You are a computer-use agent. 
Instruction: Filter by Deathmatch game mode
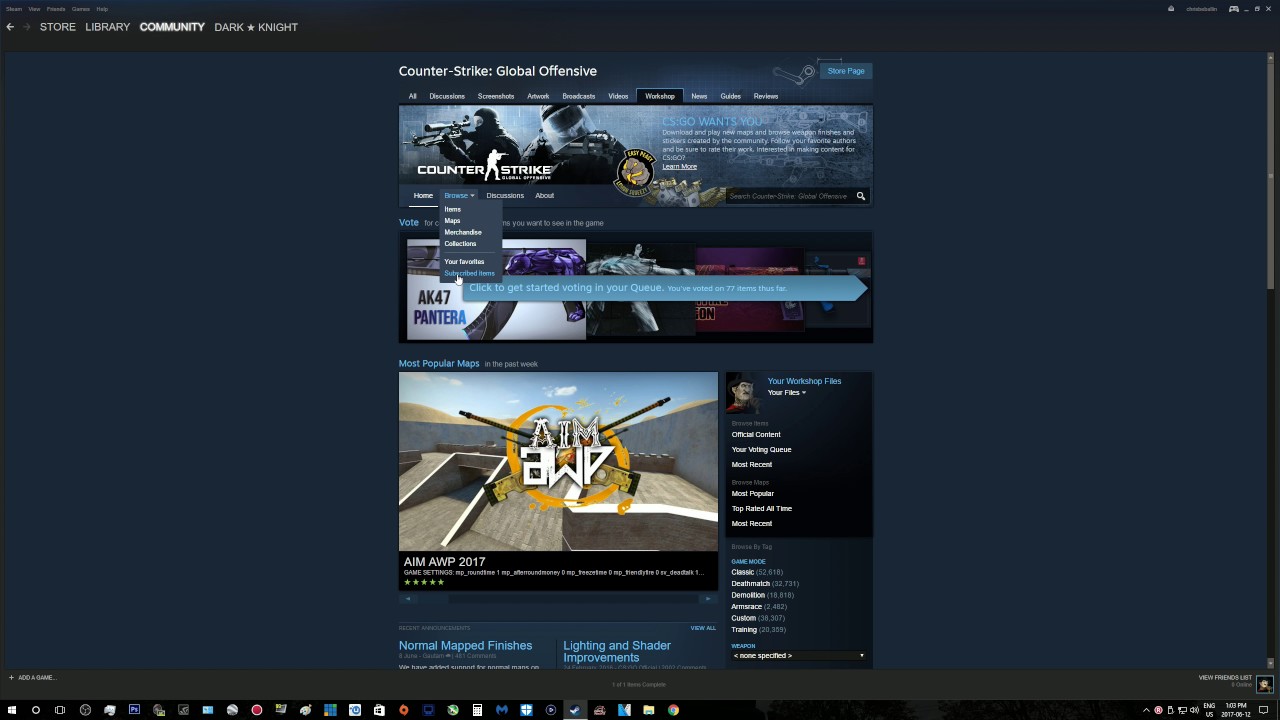(x=750, y=584)
